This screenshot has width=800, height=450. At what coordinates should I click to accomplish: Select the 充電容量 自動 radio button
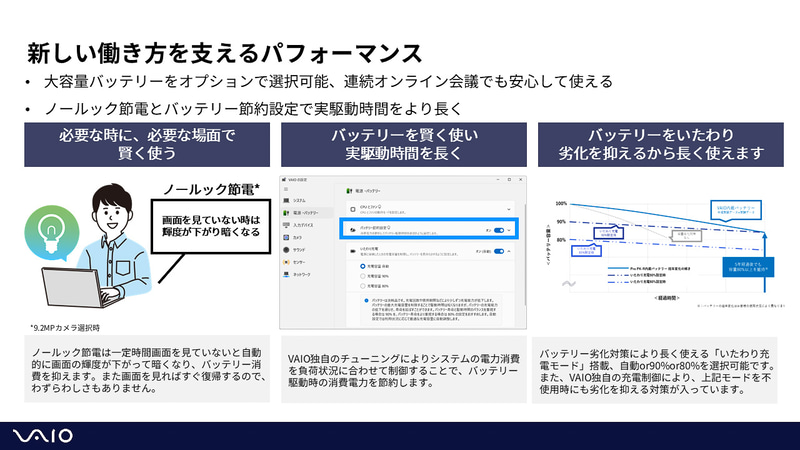click(x=363, y=266)
